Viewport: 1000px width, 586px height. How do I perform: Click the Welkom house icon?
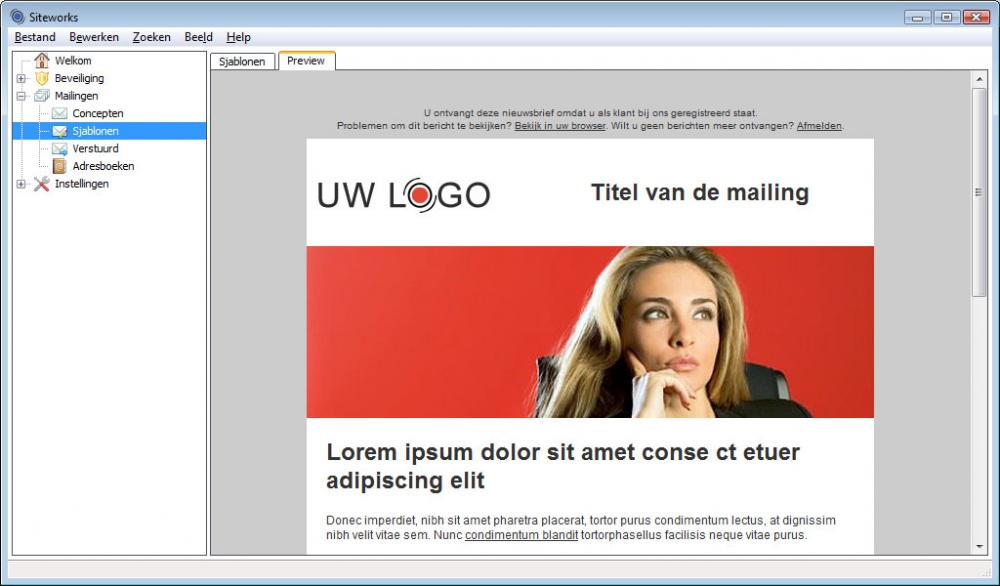[41, 61]
